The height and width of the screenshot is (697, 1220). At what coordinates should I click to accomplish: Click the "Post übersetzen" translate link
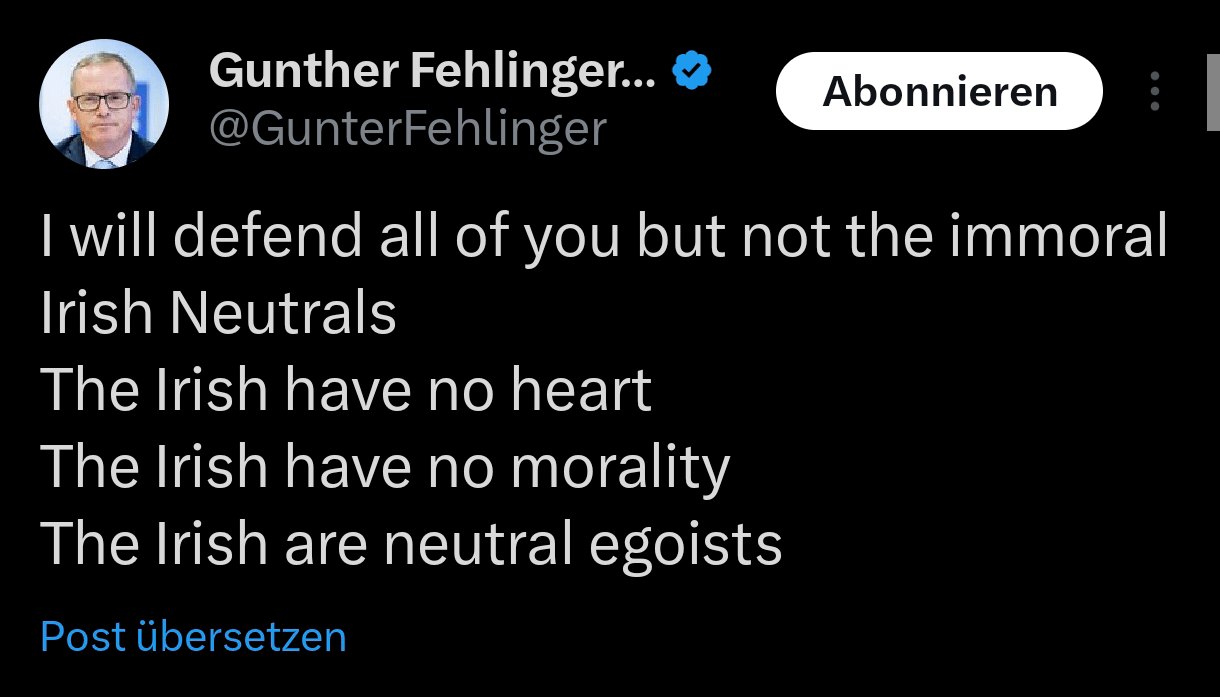(193, 637)
